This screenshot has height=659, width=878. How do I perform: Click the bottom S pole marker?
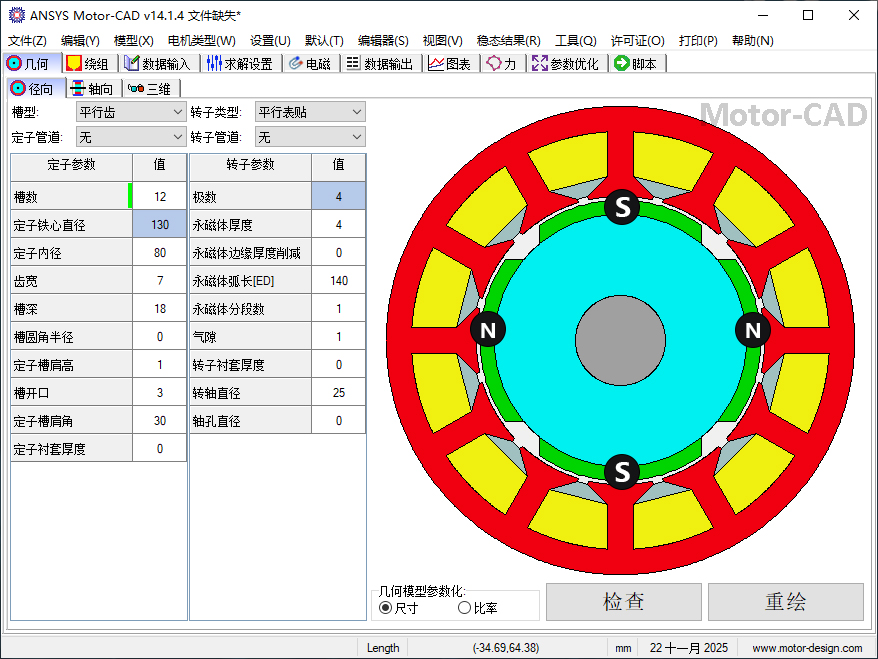622,471
